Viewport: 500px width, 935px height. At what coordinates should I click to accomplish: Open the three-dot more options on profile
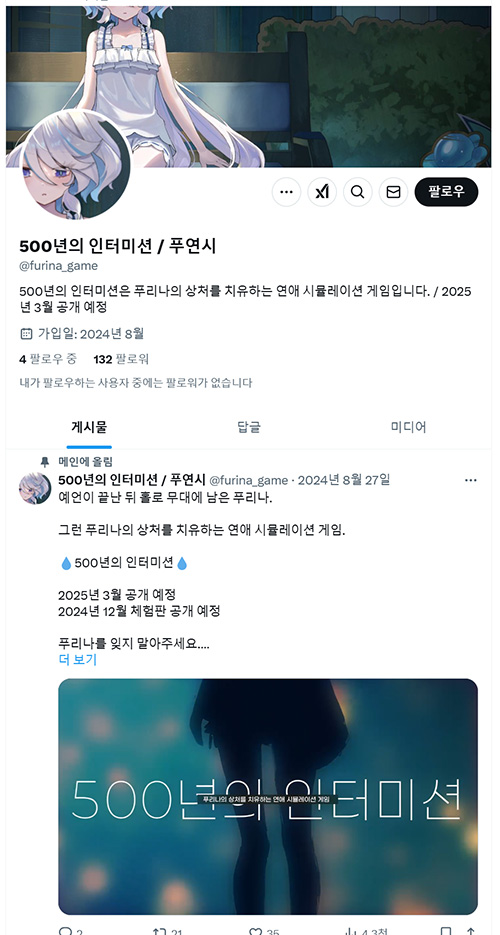click(x=286, y=192)
